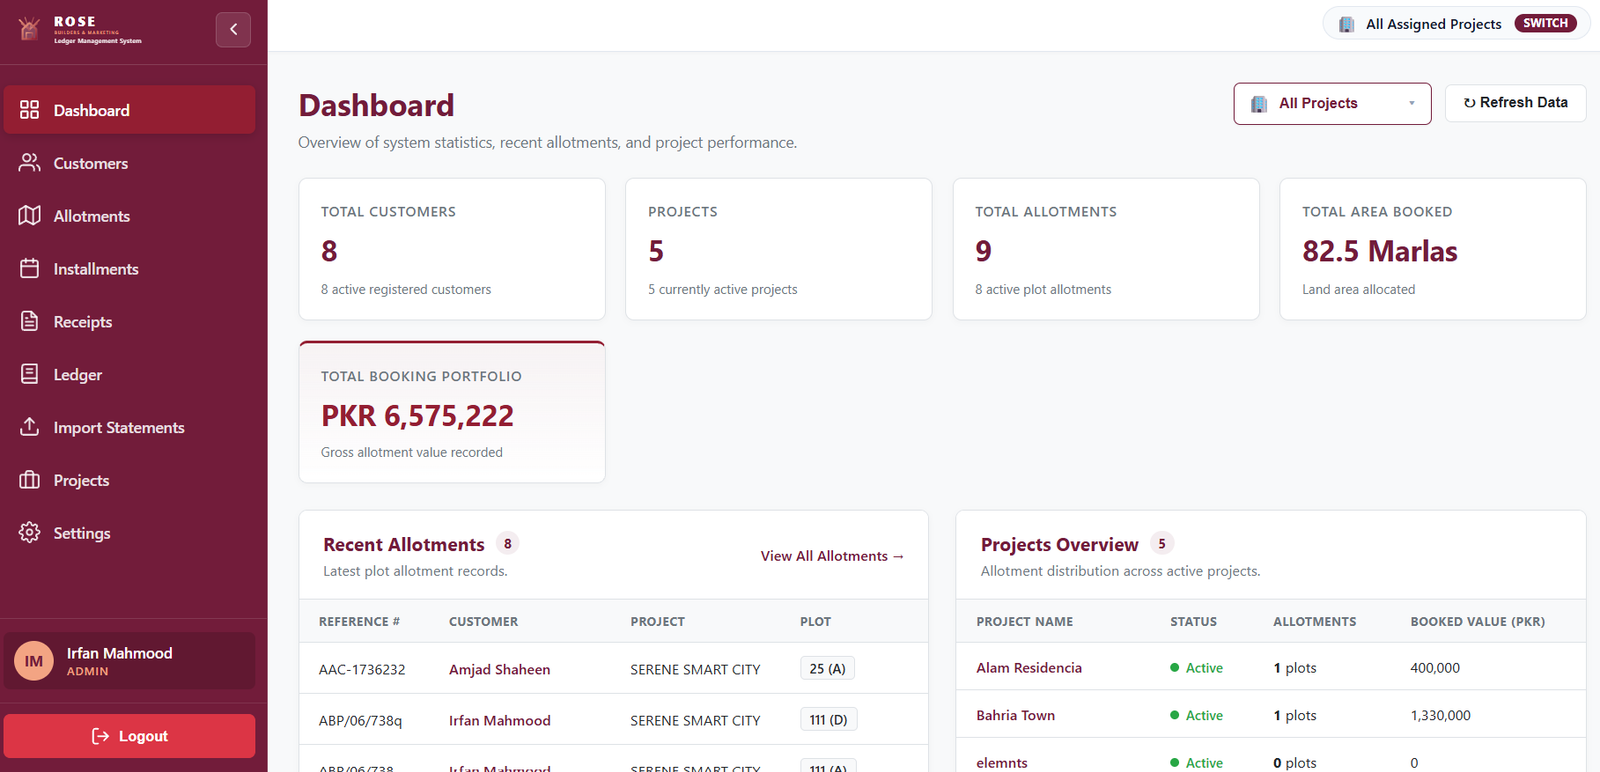Go to the Allotments page
The width and height of the screenshot is (1600, 772).
click(x=129, y=216)
